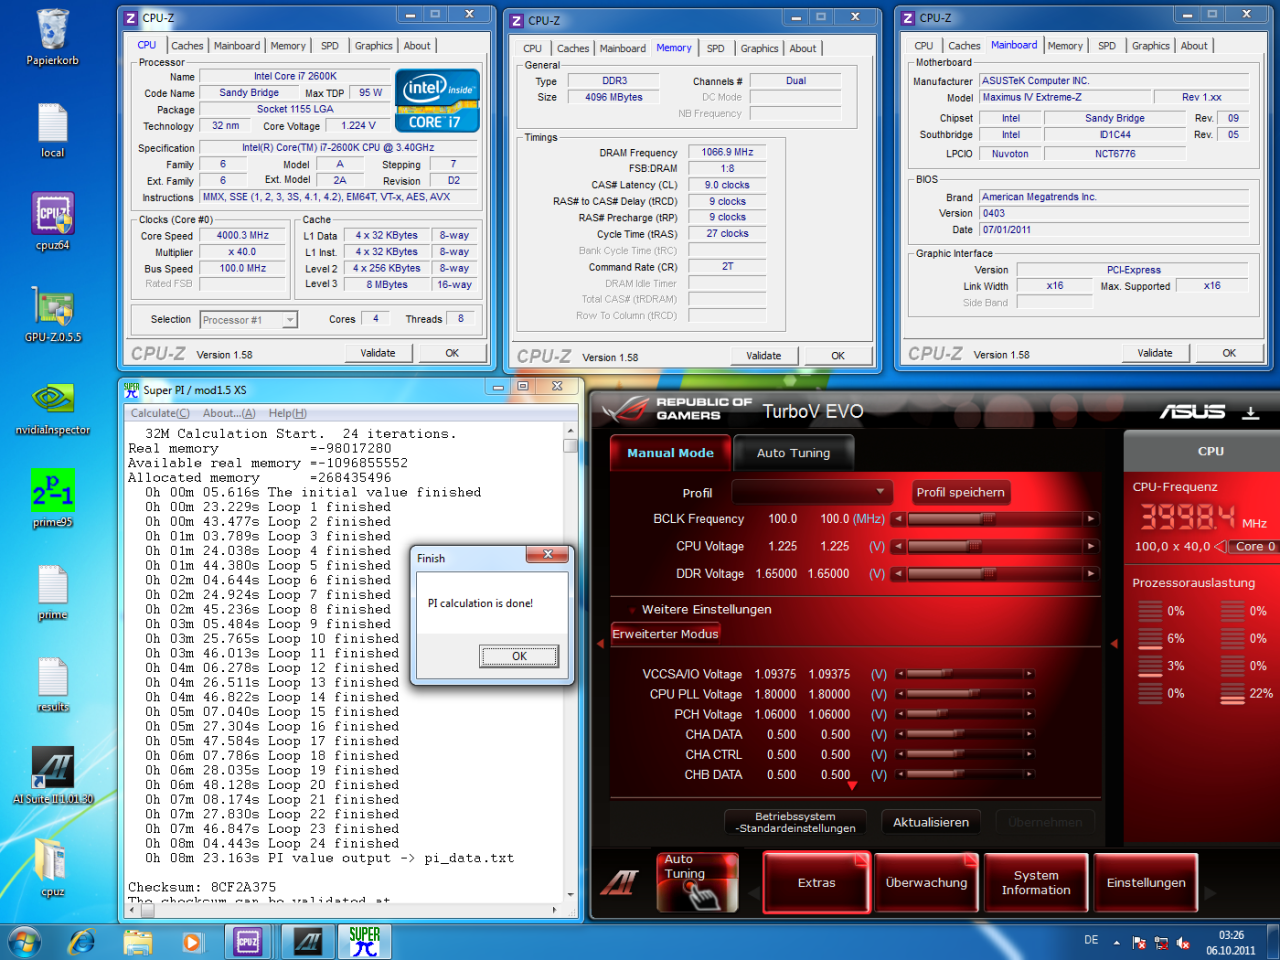Click the AI Suite logo in the bottom bar
The image size is (1280, 960).
coord(618,882)
